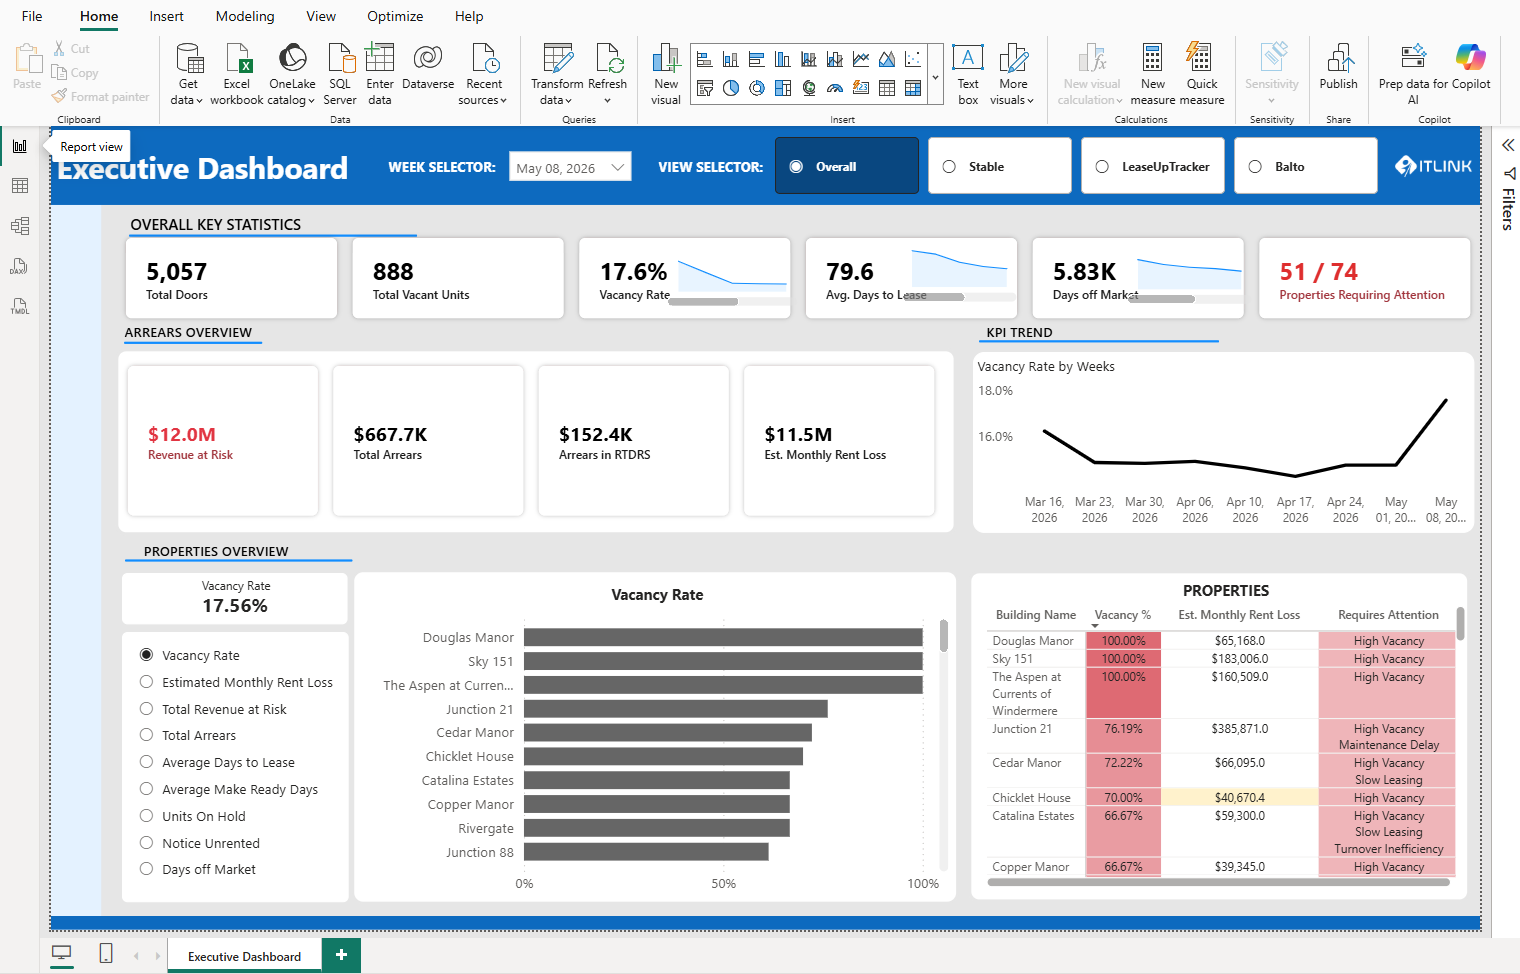Select the Stable view option
1520x974 pixels.
click(x=999, y=166)
